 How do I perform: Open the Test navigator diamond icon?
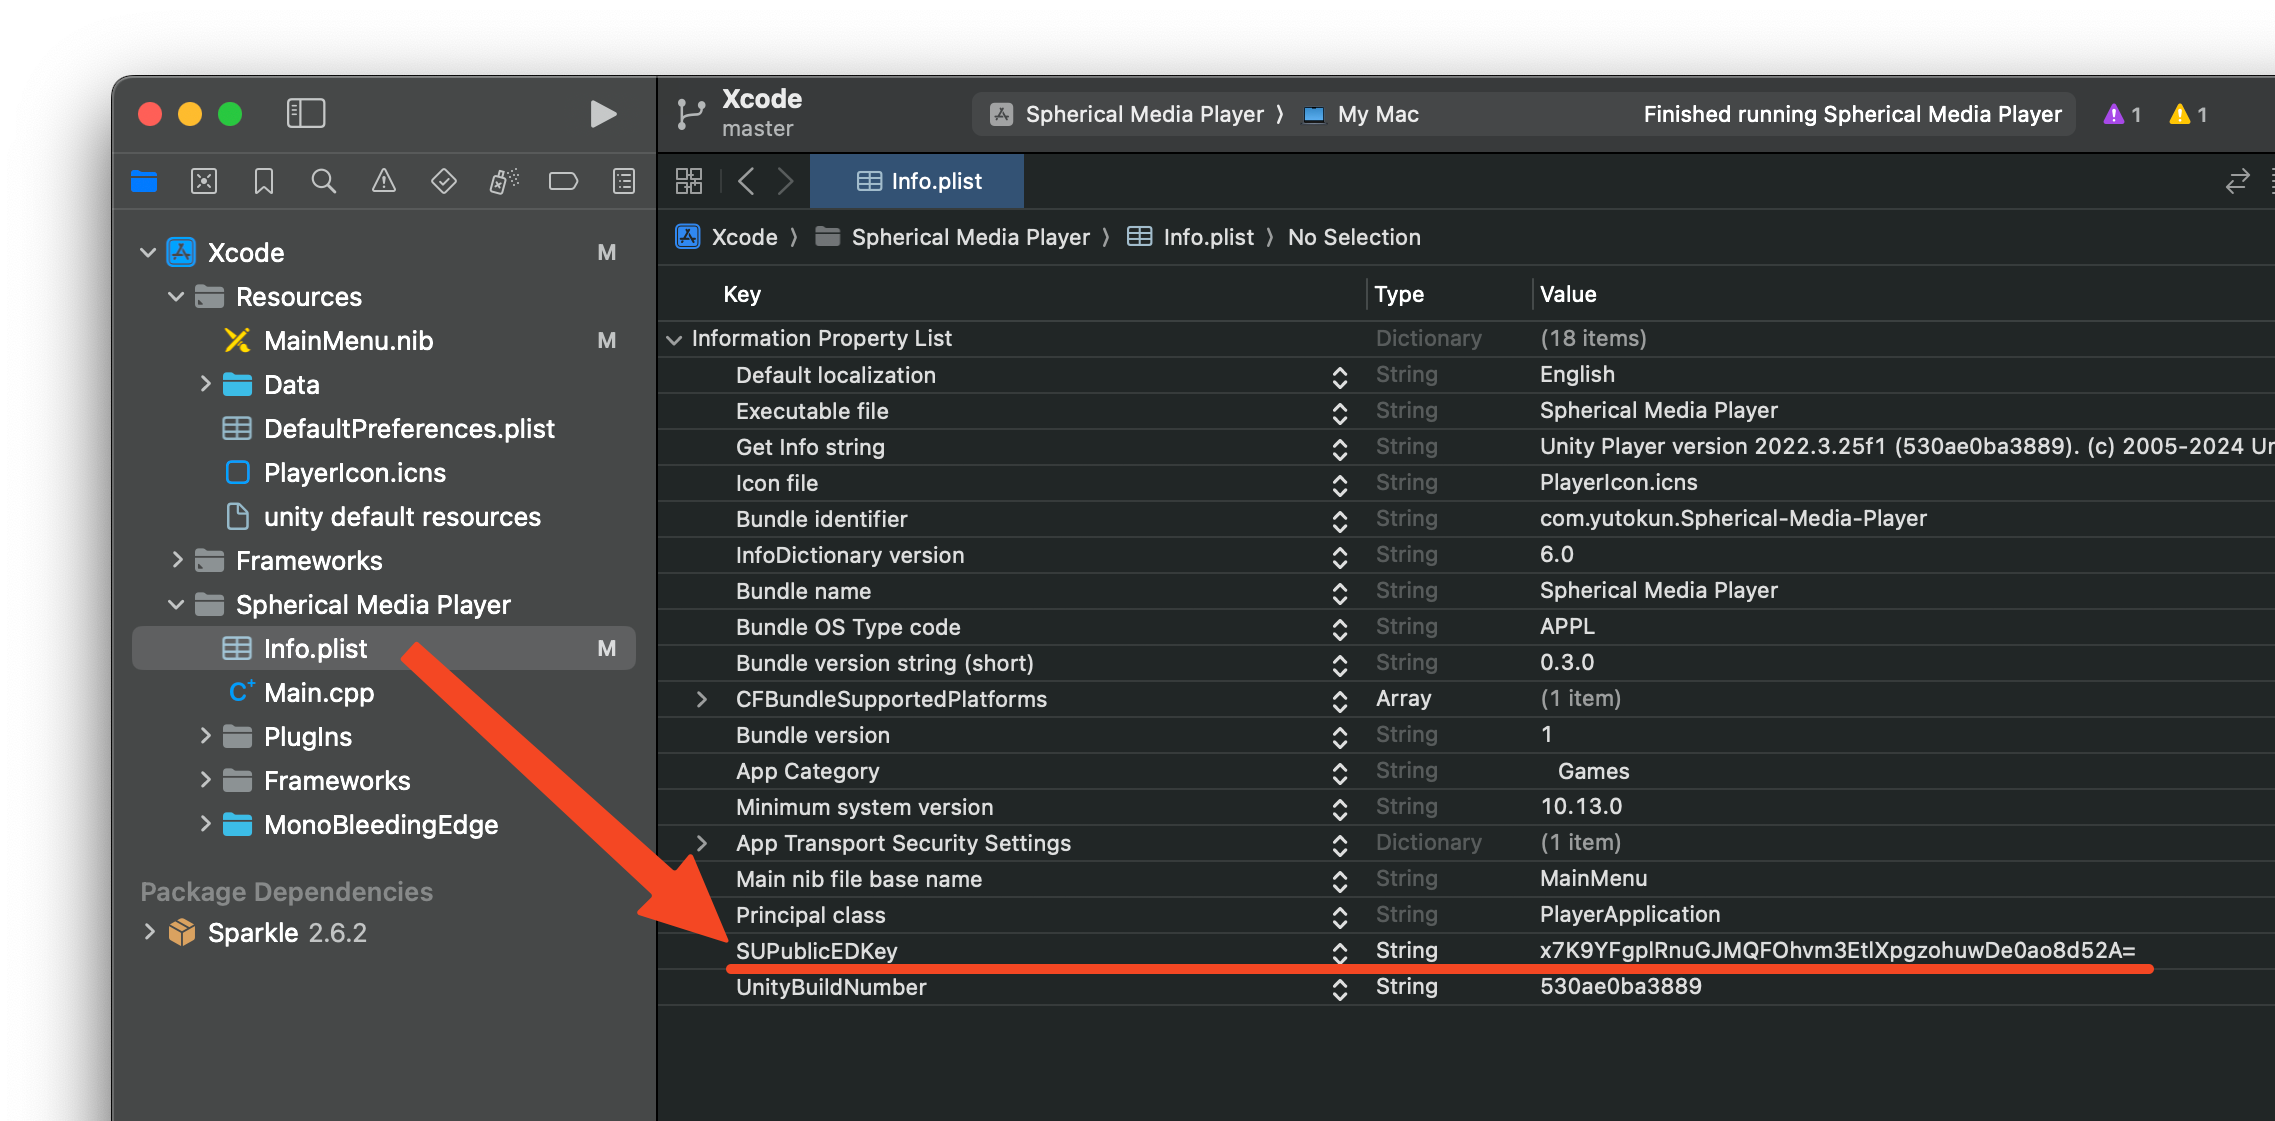coord(444,181)
